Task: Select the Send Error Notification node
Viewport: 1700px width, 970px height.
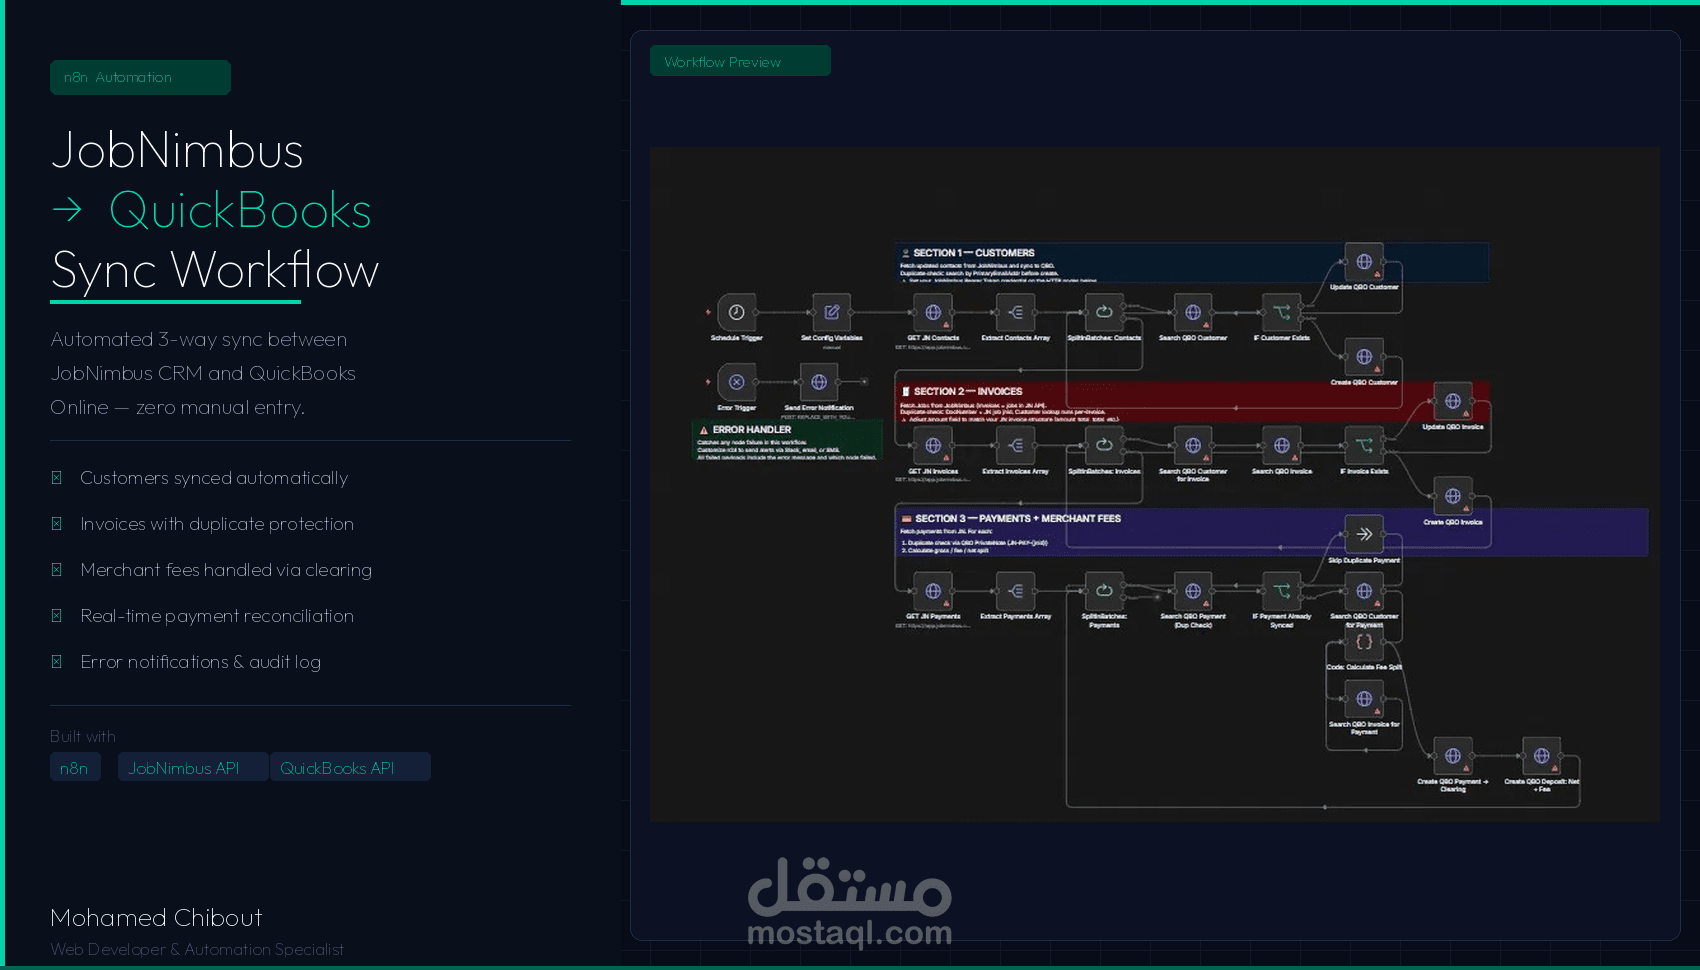Action: tap(819, 382)
